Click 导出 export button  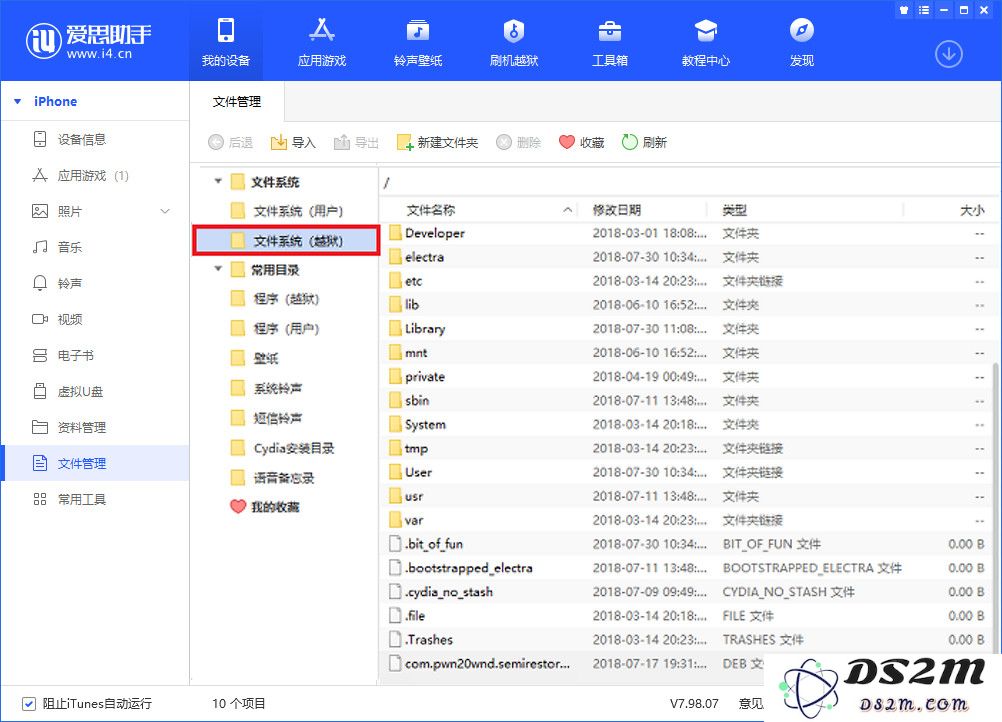click(356, 142)
